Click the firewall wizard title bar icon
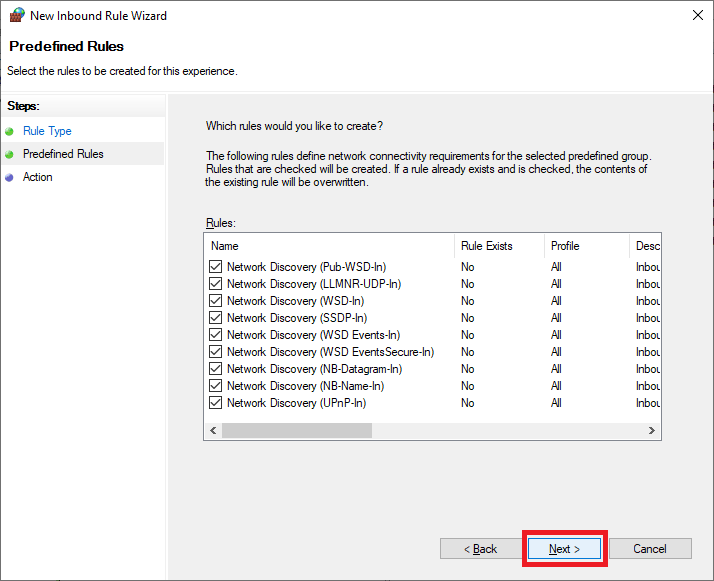 (x=16, y=16)
